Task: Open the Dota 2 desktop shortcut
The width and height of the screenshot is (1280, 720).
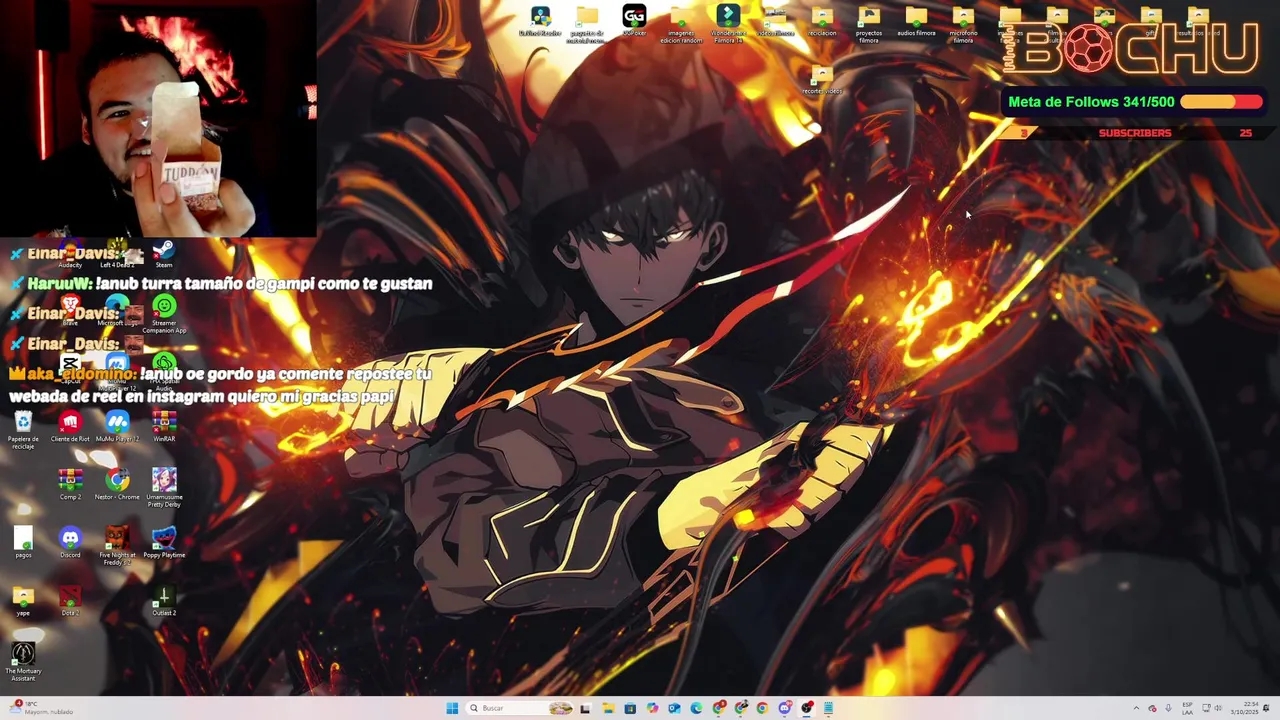Action: tap(70, 600)
